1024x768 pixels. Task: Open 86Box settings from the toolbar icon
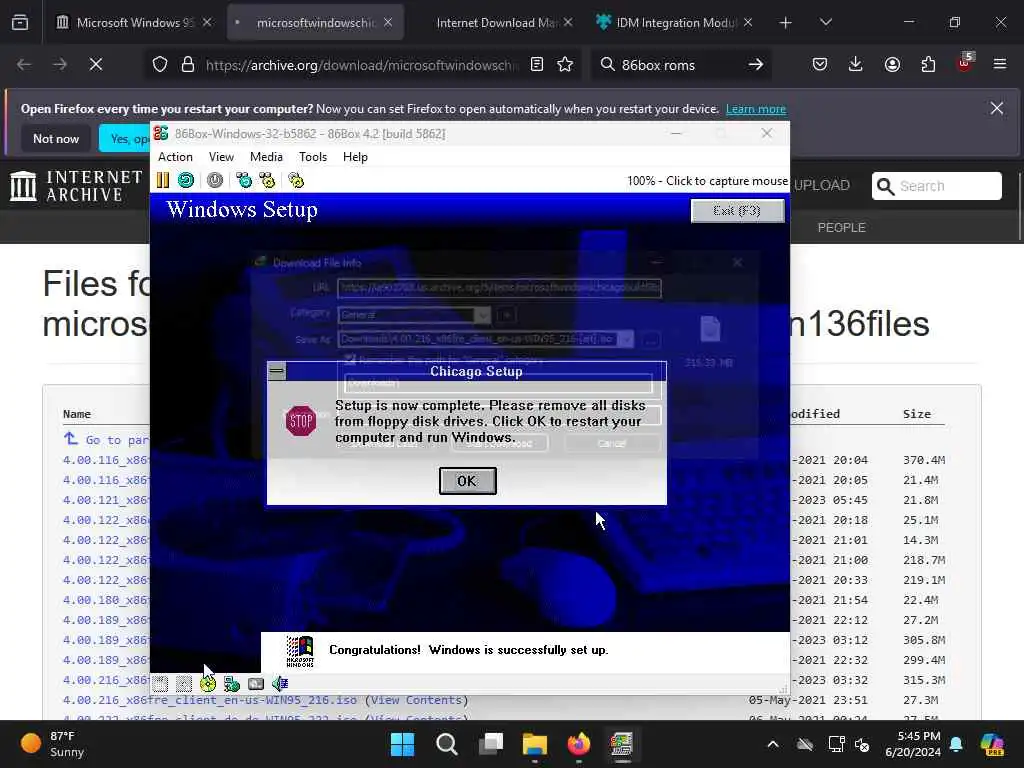296,180
